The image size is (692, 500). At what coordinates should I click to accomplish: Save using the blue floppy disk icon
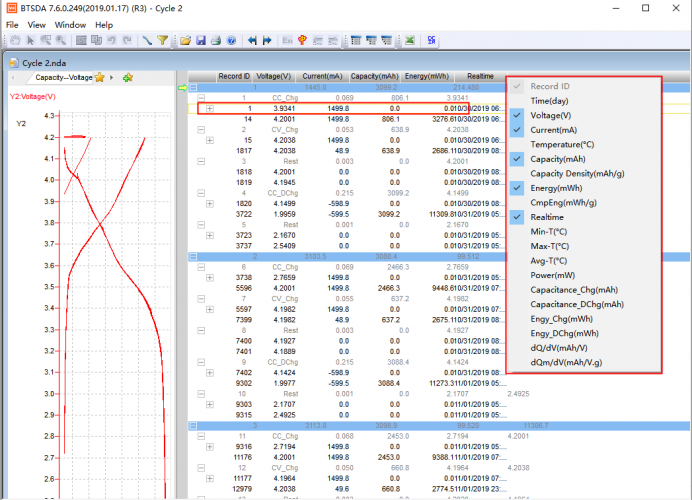coord(201,41)
